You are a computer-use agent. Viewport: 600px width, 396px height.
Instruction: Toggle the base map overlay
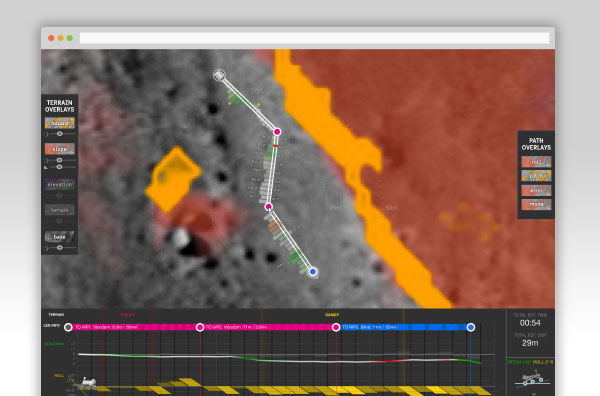[59, 237]
